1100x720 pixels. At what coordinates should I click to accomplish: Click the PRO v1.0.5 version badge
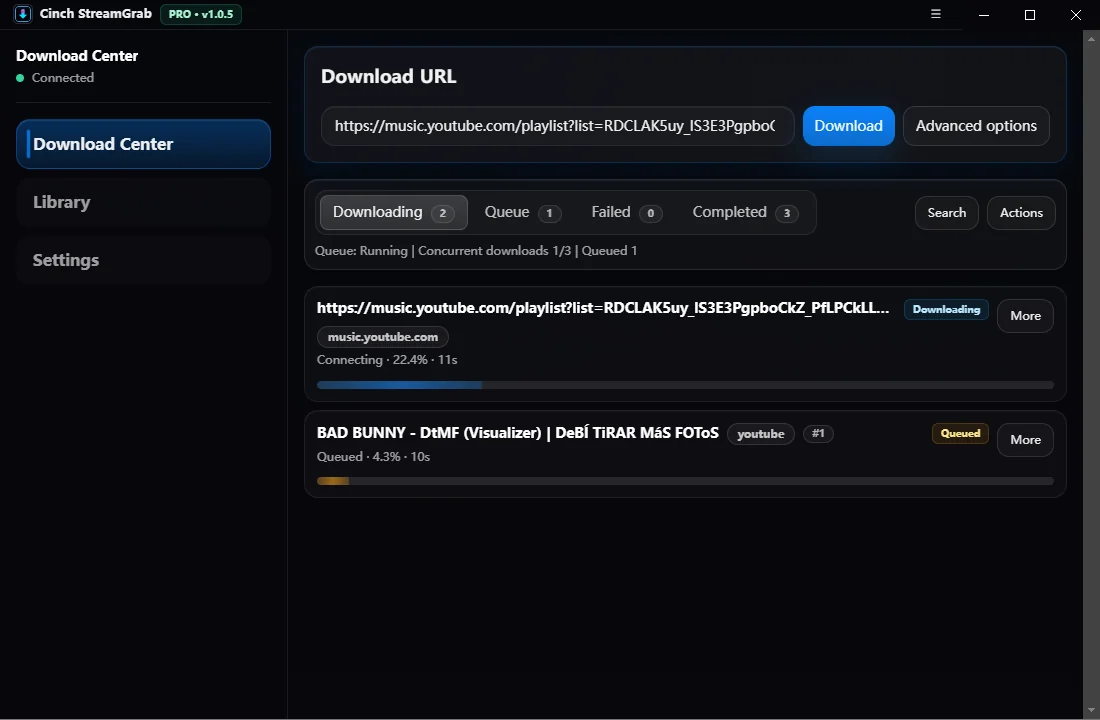[200, 14]
